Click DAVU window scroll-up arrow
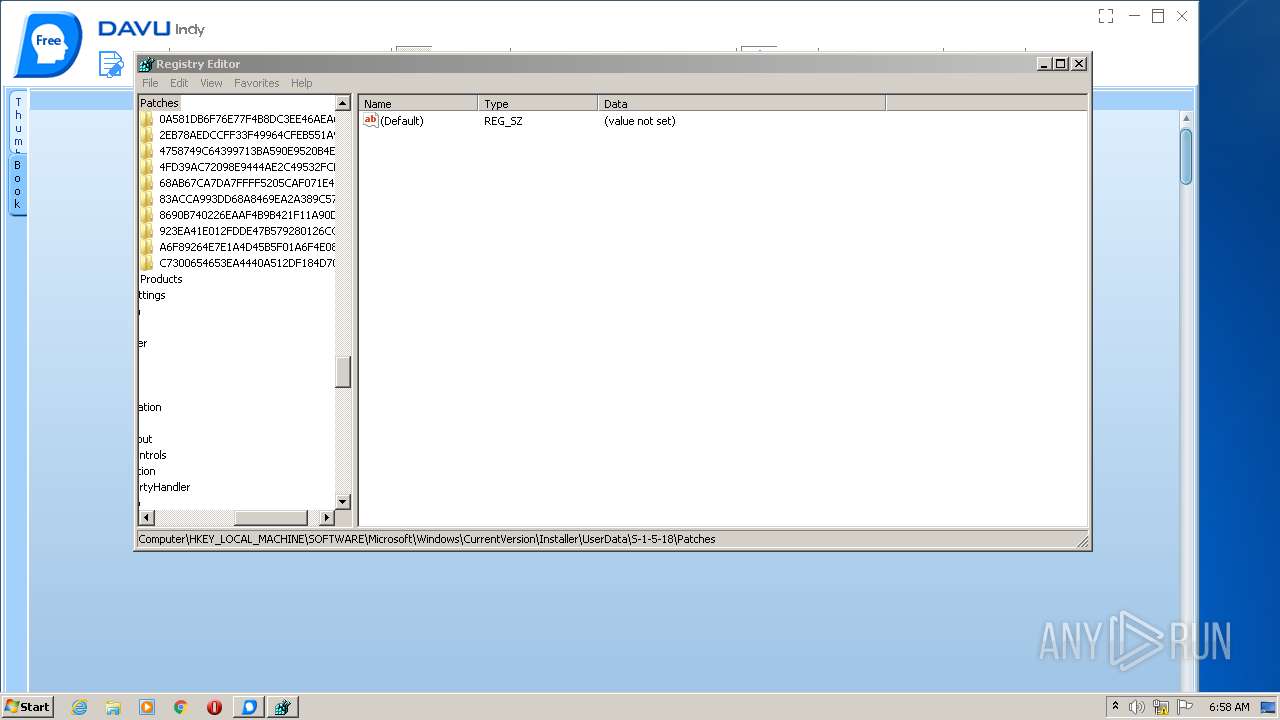Viewport: 1280px width, 720px height. pos(1186,118)
